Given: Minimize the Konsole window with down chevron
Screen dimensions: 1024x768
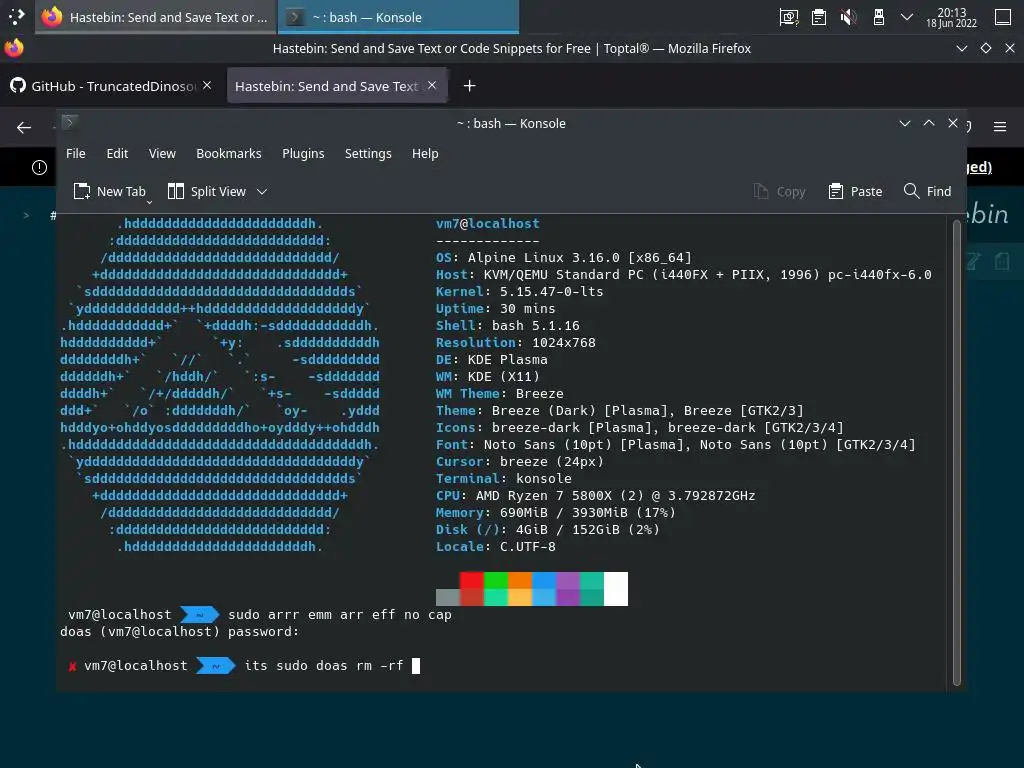Looking at the screenshot, I should pos(904,123).
